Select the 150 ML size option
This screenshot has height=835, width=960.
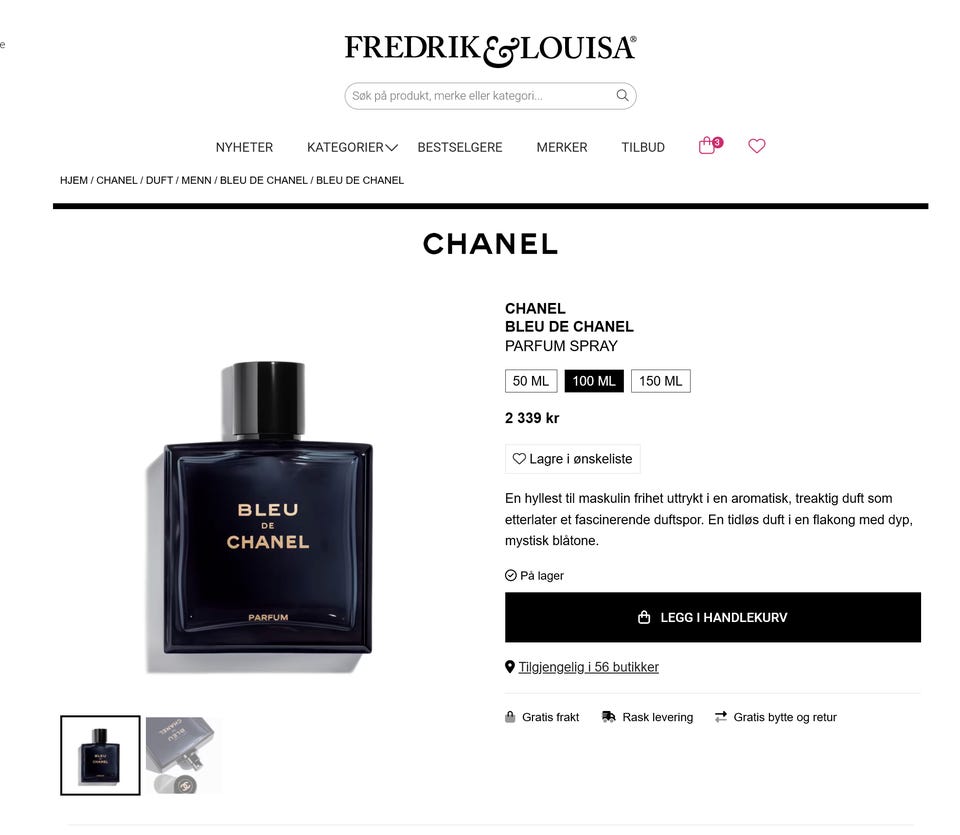661,381
